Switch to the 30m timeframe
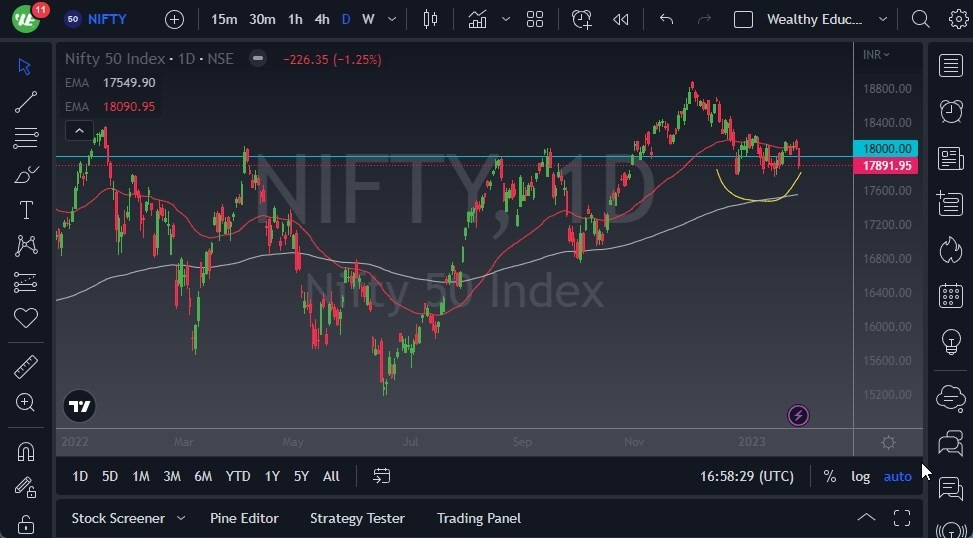 (262, 20)
